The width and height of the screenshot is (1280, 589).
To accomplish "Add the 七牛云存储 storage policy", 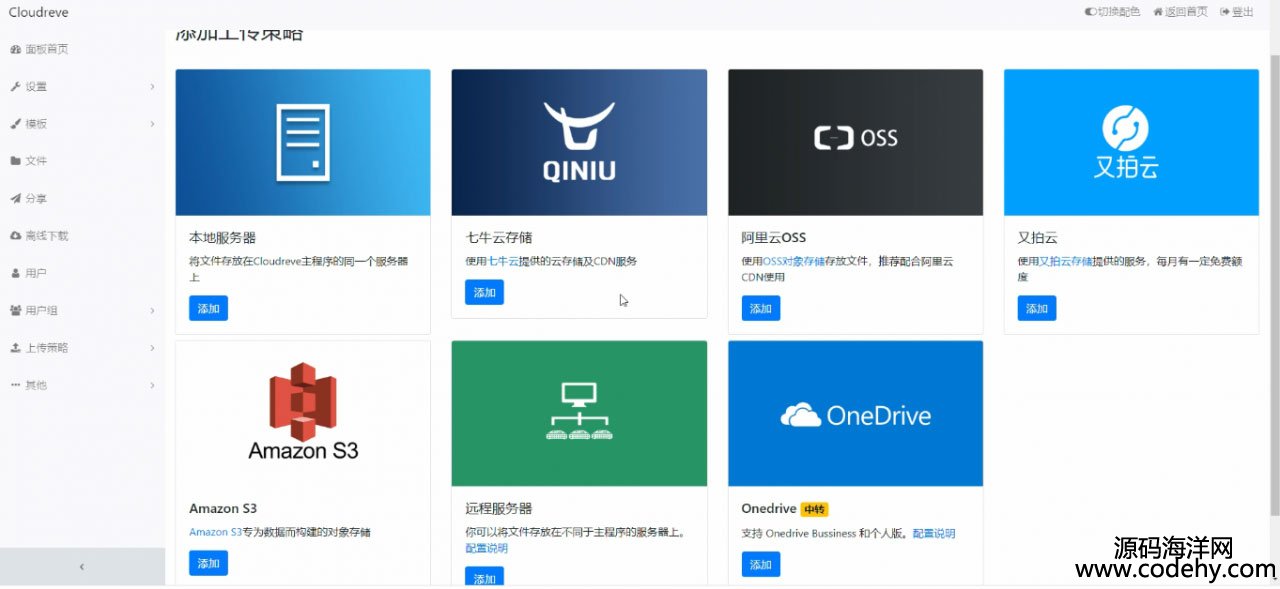I will coord(484,292).
